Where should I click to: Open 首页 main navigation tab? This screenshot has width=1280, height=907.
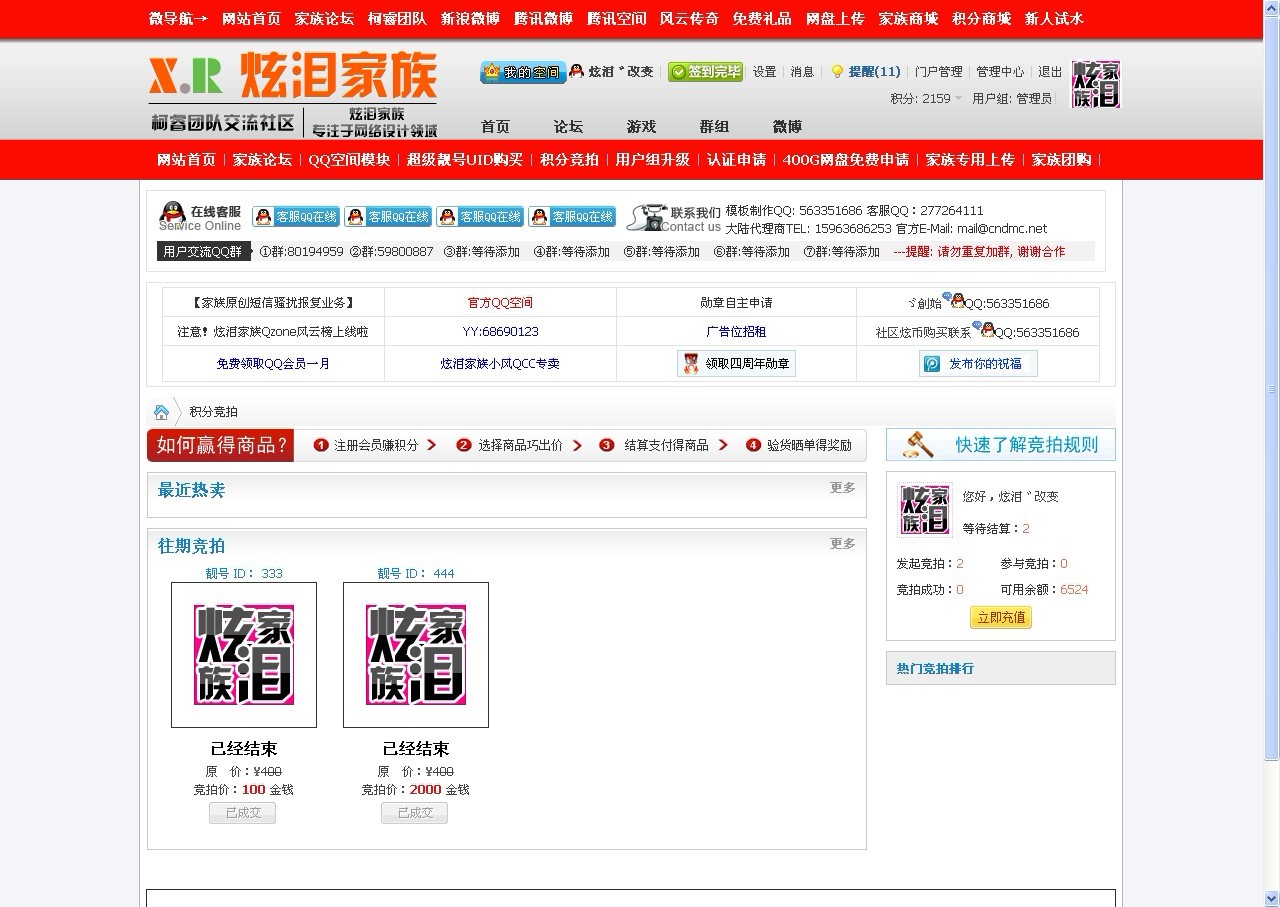click(x=495, y=127)
